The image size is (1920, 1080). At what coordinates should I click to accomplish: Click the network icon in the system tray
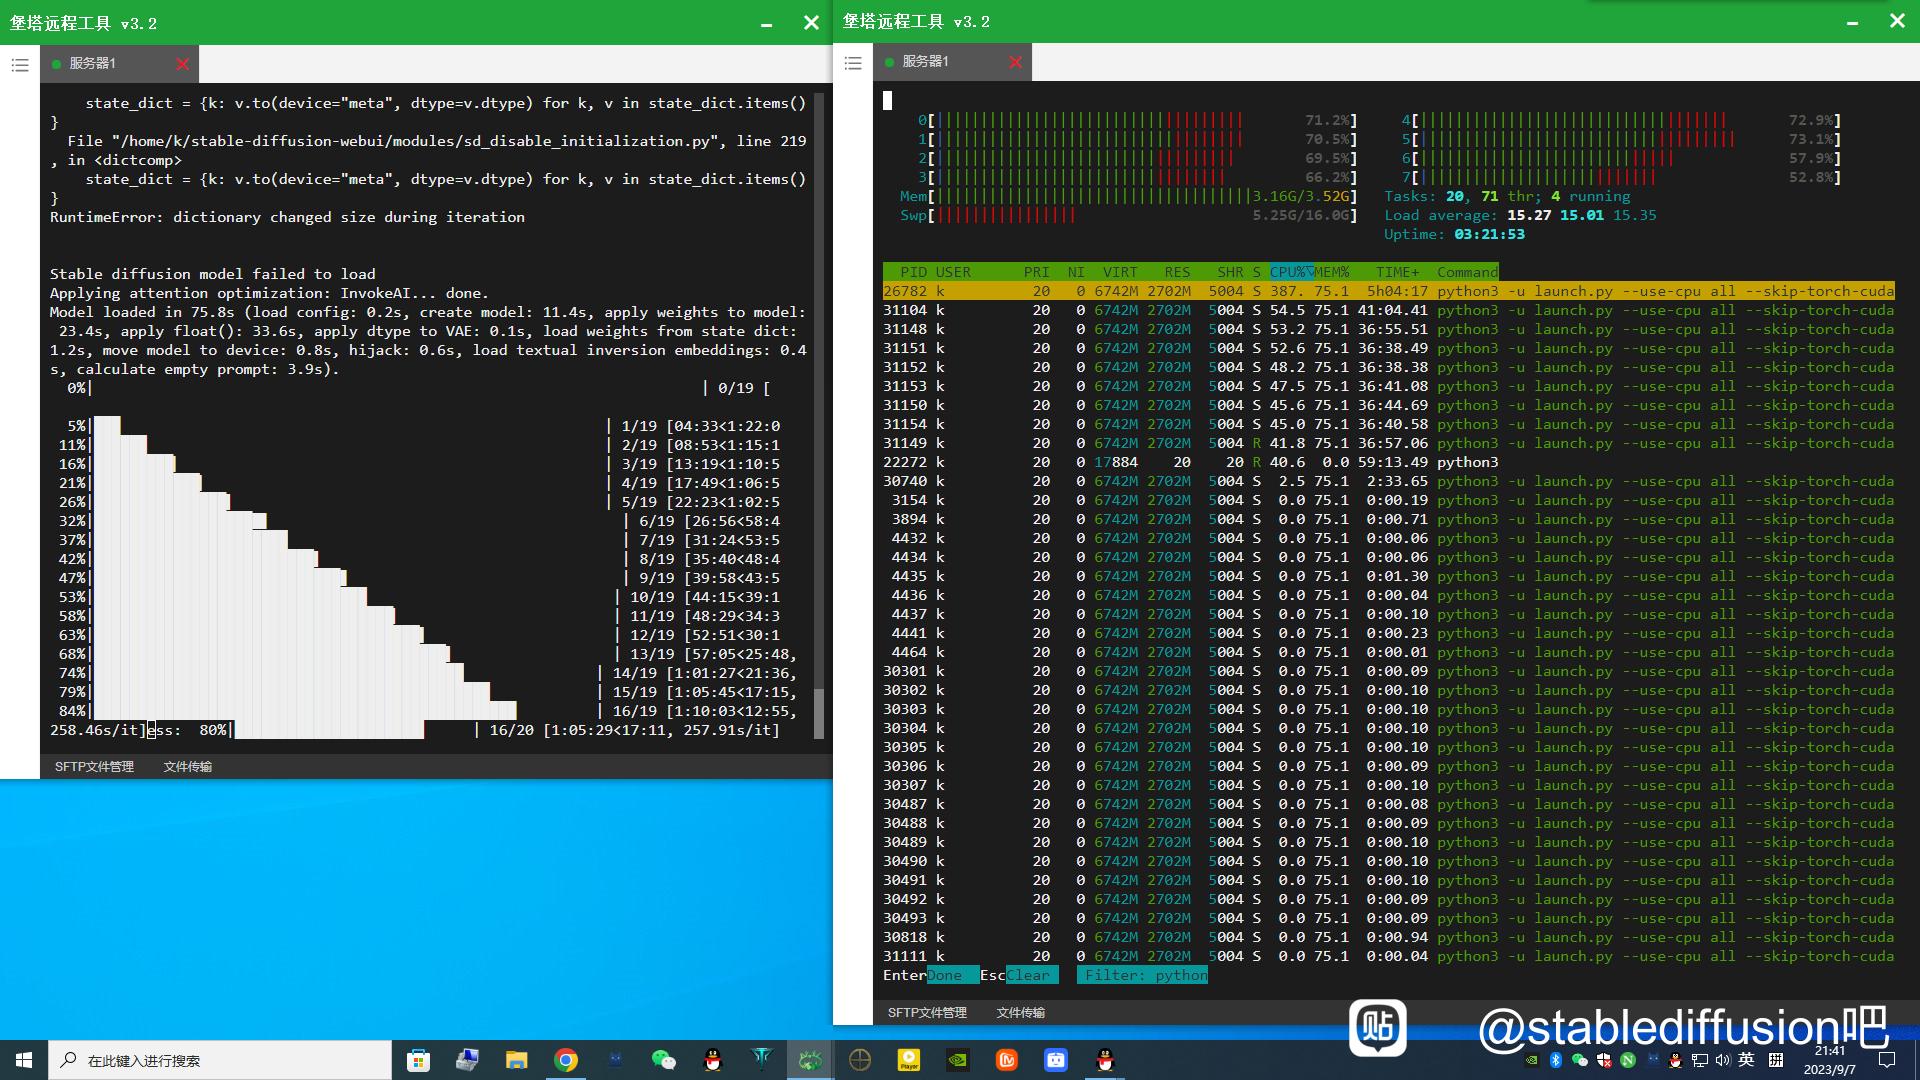coord(1699,1060)
